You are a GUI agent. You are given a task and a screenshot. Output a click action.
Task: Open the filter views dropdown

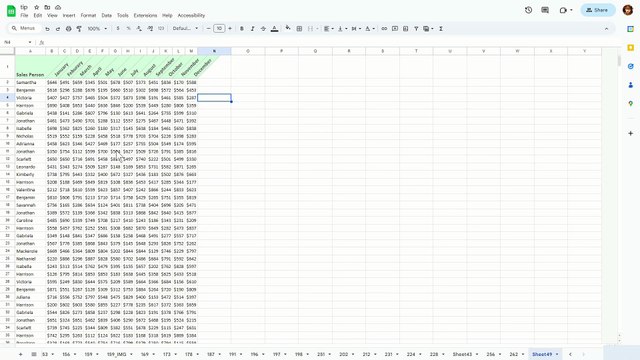428,29
